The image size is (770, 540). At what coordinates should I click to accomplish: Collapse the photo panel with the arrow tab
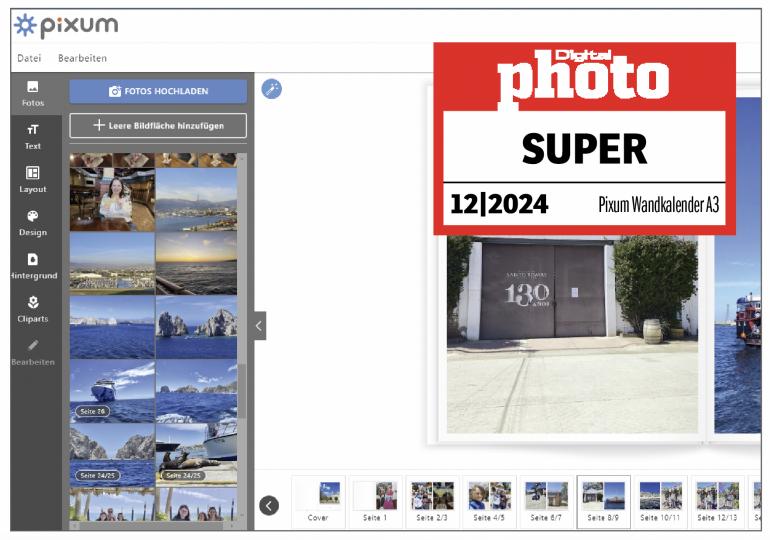point(260,325)
